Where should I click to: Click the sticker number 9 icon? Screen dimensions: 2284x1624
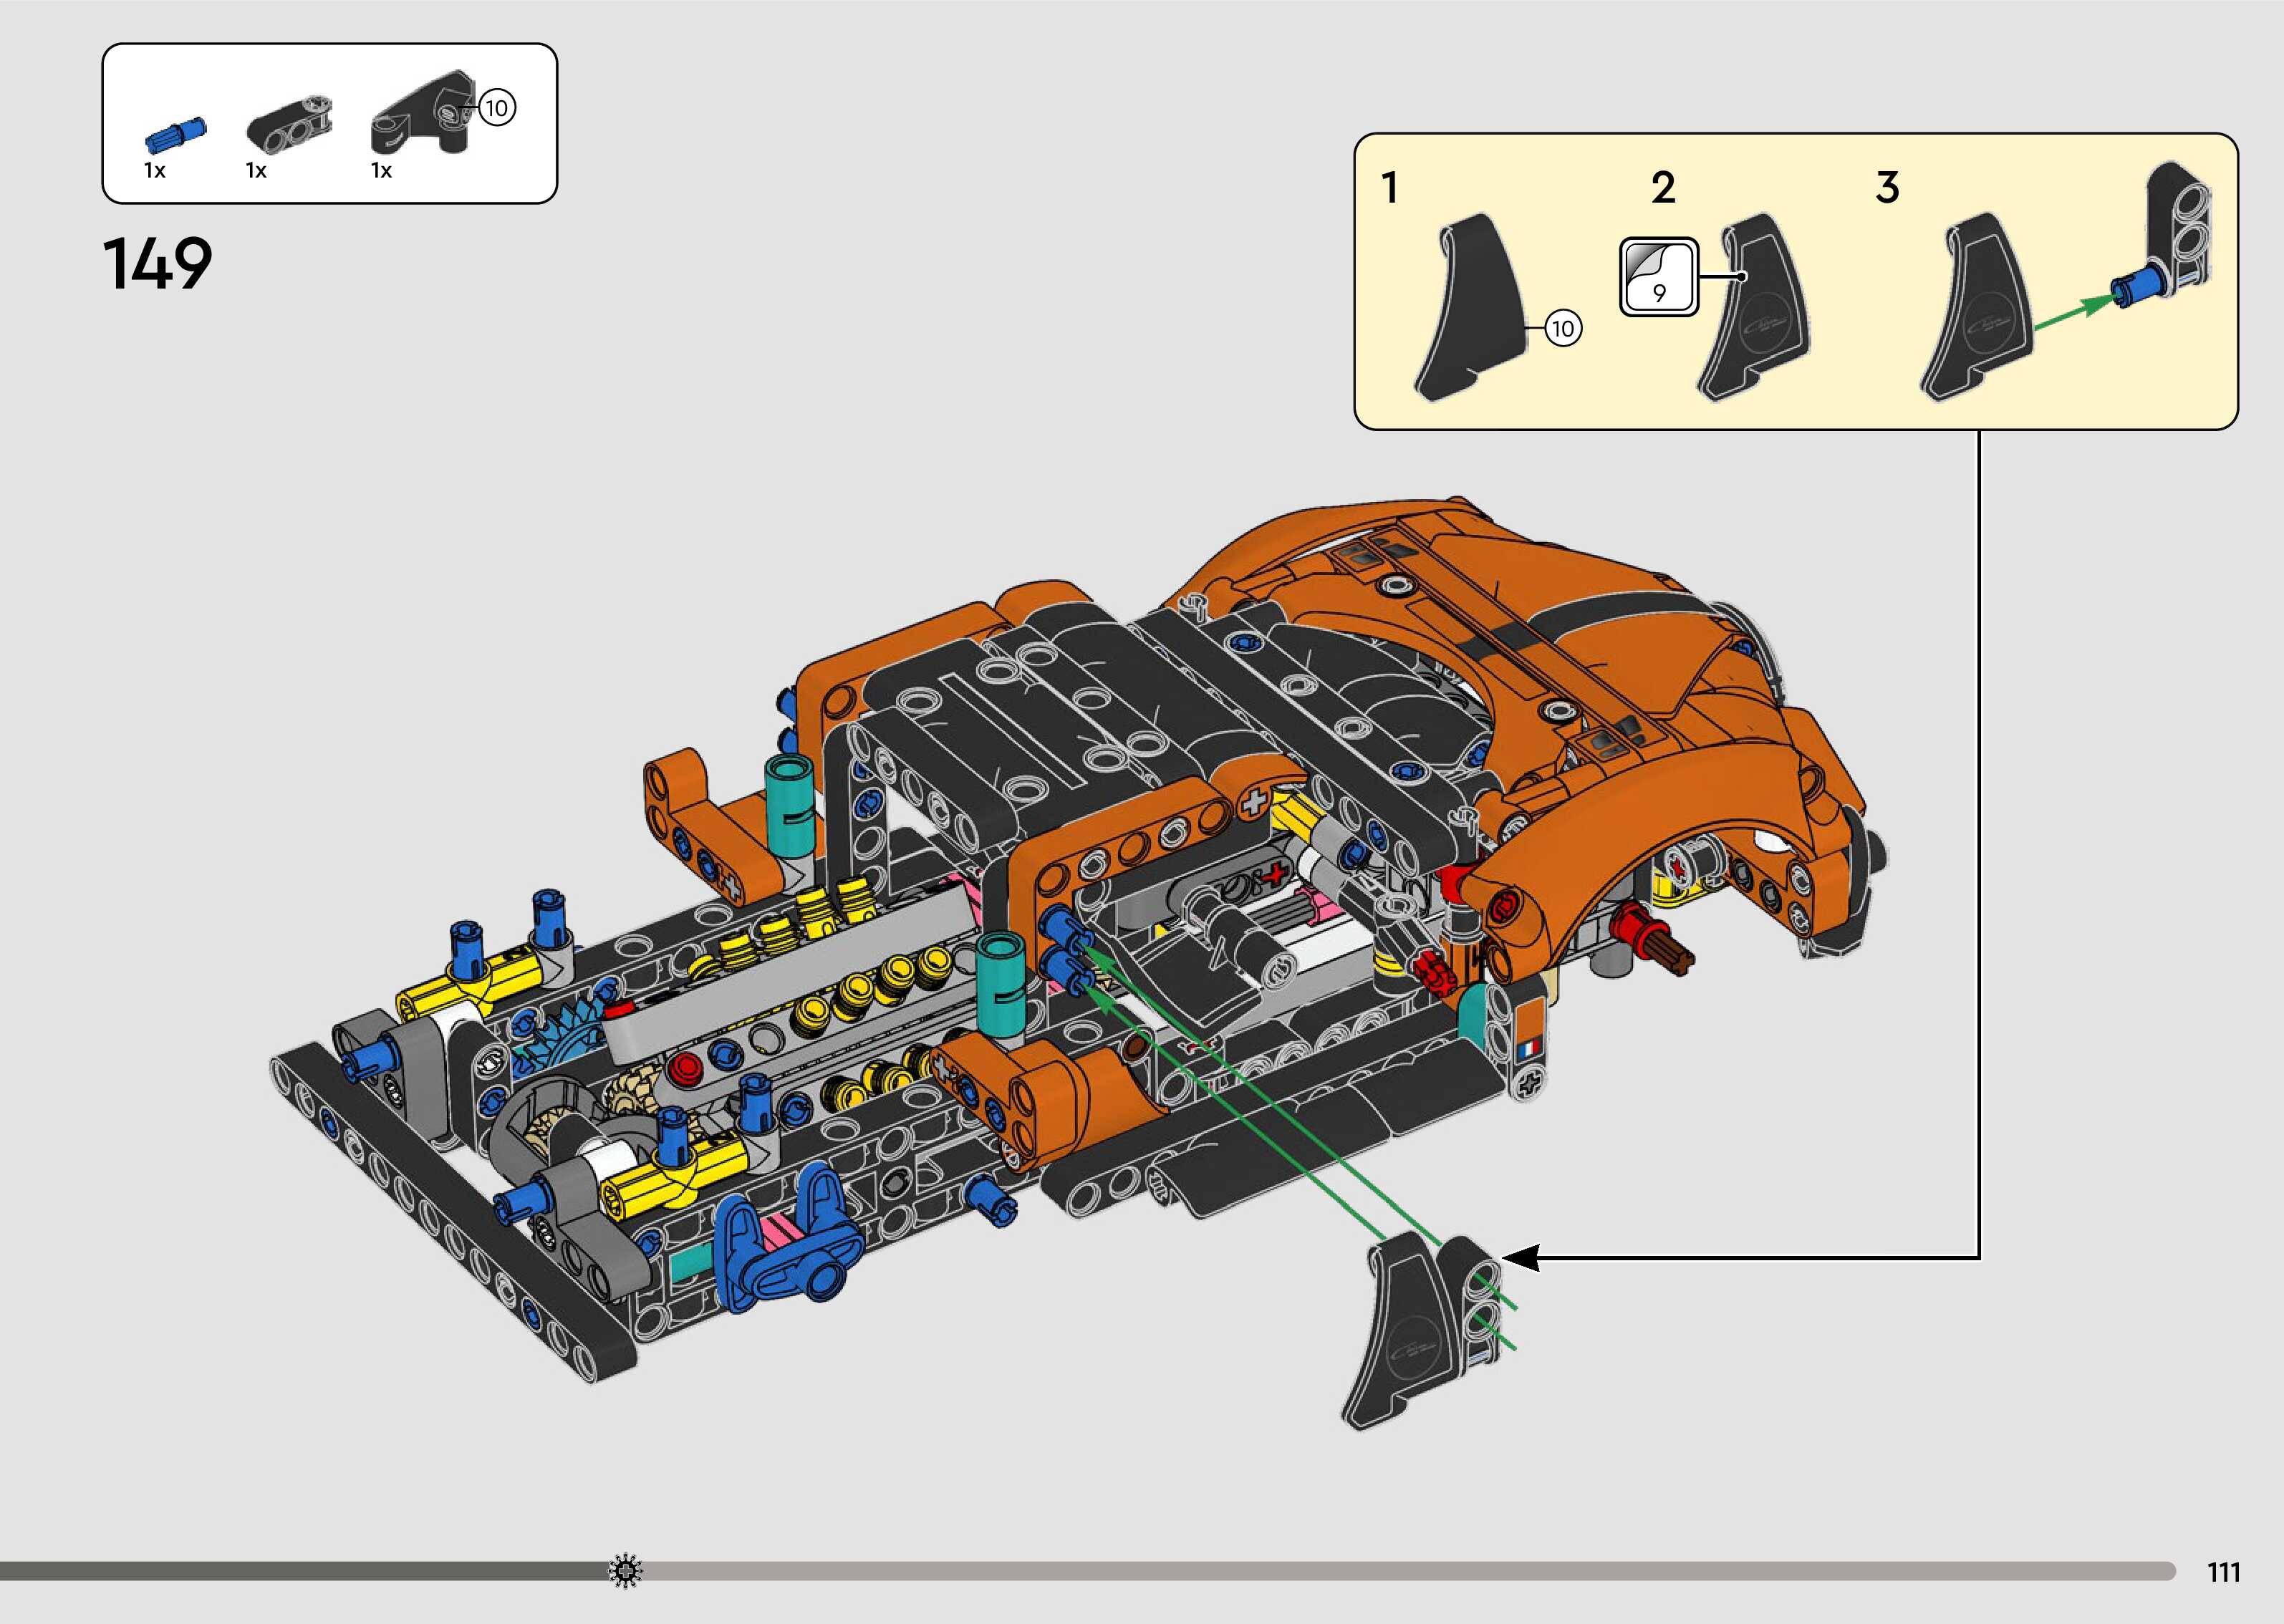click(1658, 277)
